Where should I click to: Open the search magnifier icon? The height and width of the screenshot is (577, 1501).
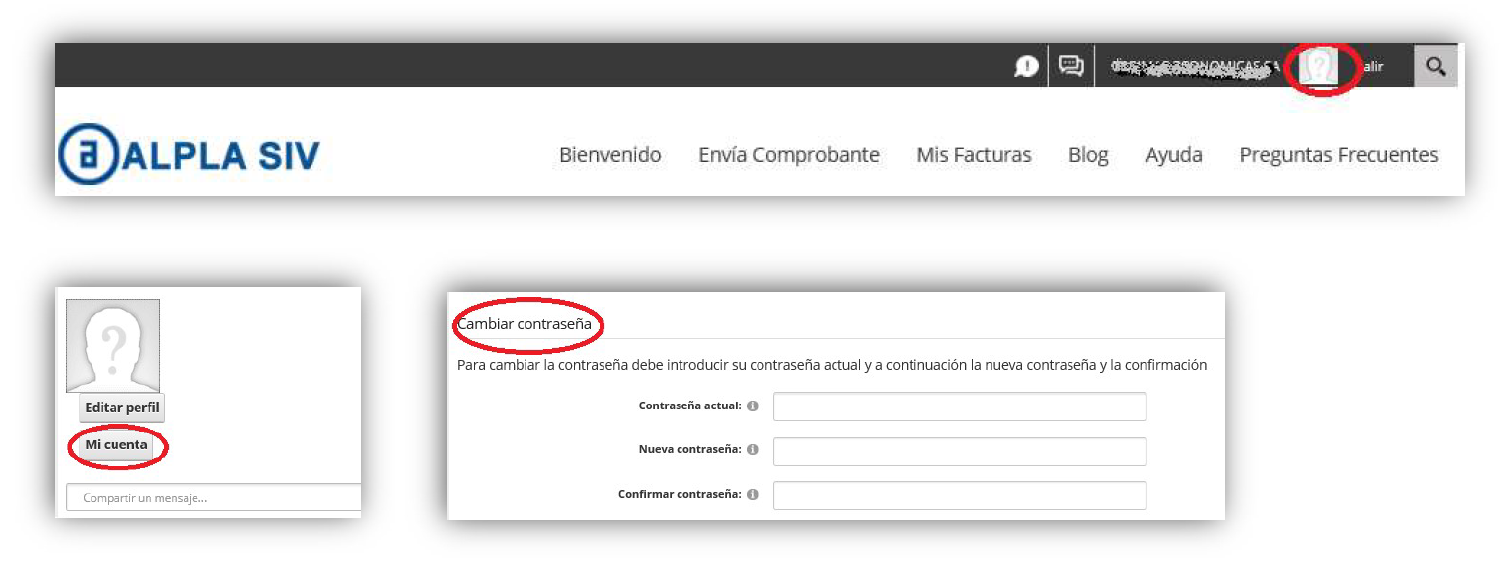1436,66
